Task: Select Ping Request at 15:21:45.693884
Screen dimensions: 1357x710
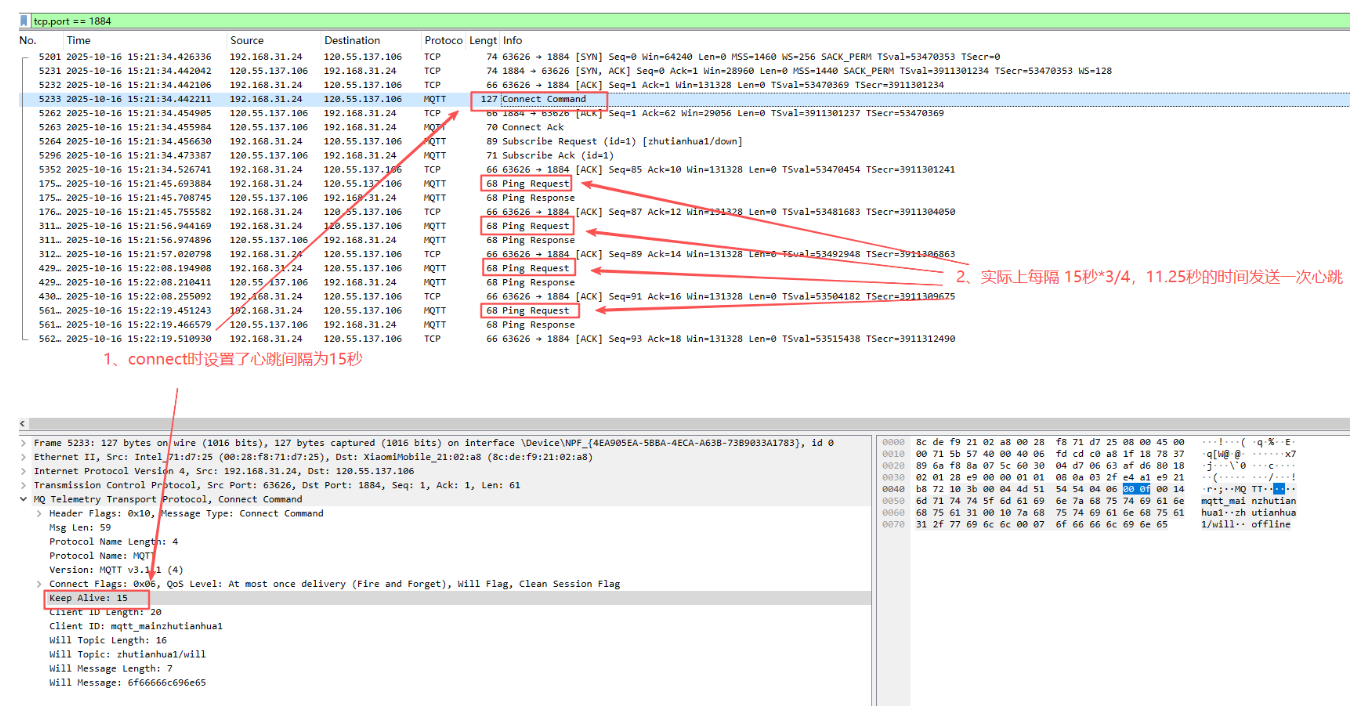Action: [x=683, y=183]
